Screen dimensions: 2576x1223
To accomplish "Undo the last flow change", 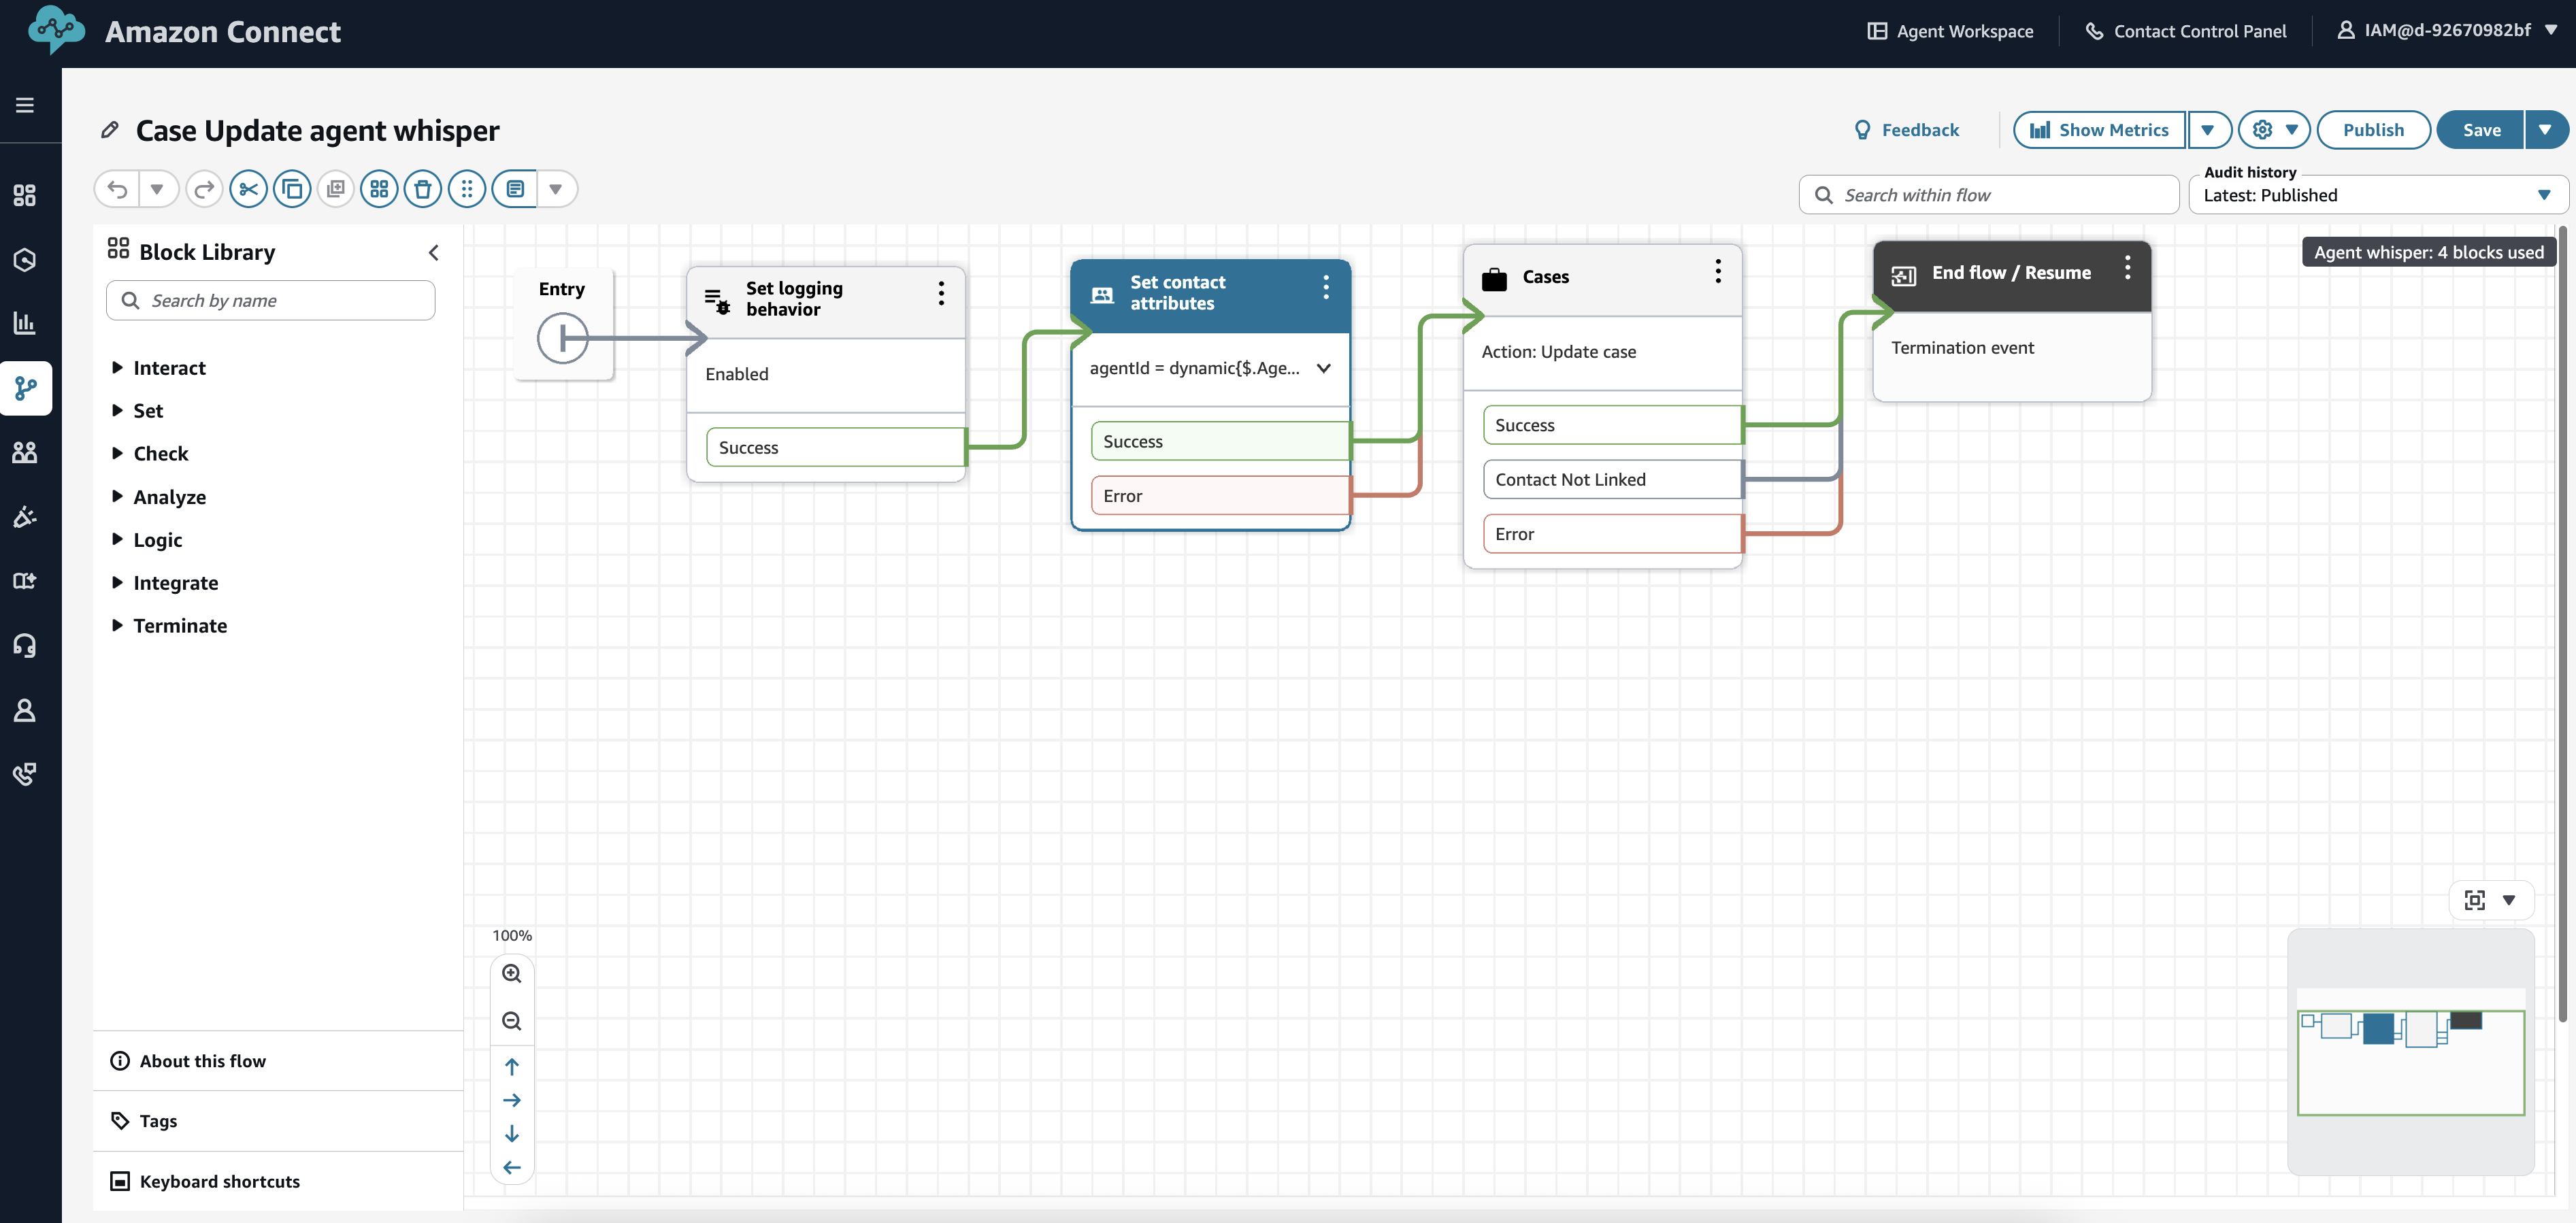I will pos(117,188).
